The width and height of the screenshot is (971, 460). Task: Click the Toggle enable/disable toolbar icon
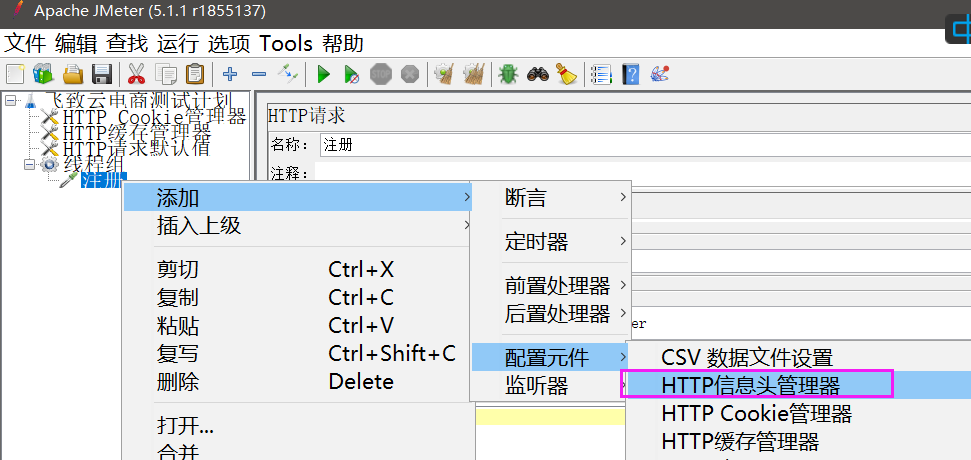coord(288,75)
